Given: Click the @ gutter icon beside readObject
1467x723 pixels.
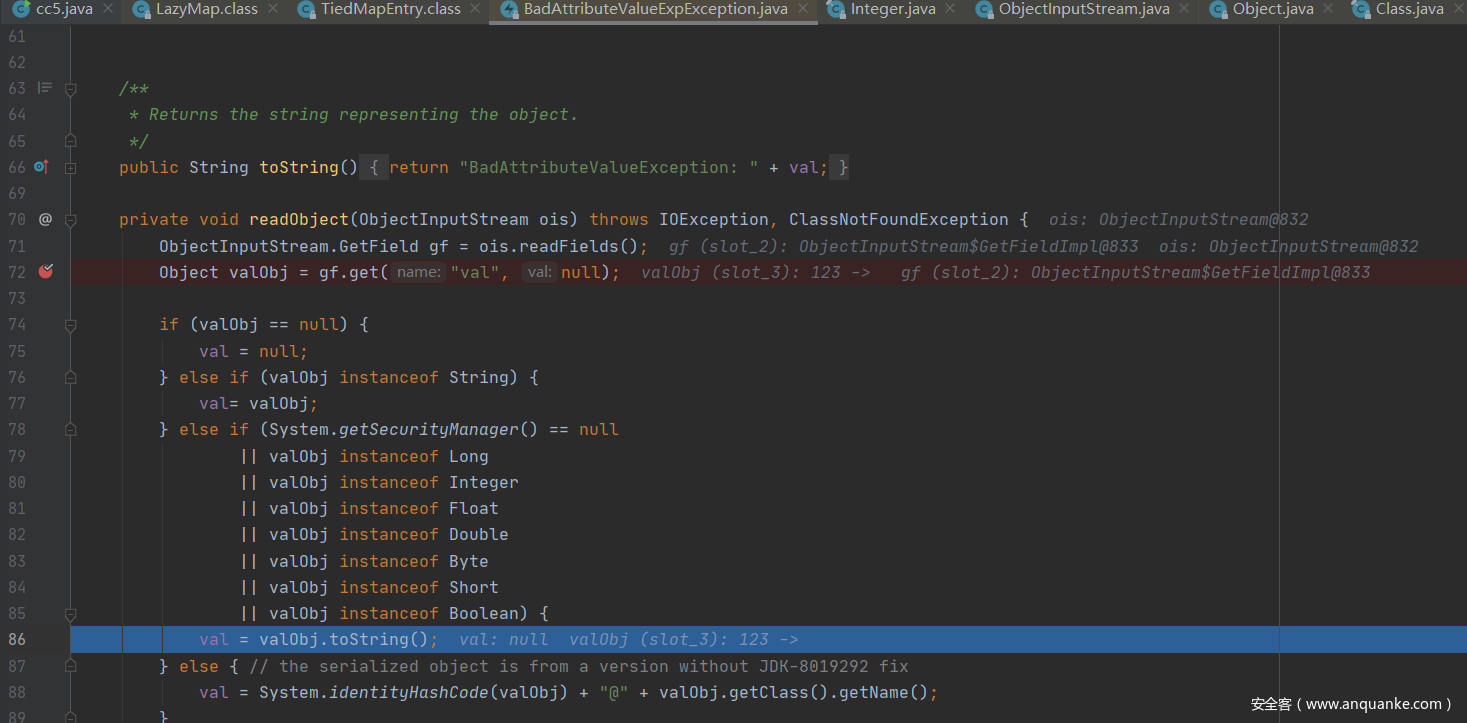Looking at the screenshot, I should [x=45, y=219].
